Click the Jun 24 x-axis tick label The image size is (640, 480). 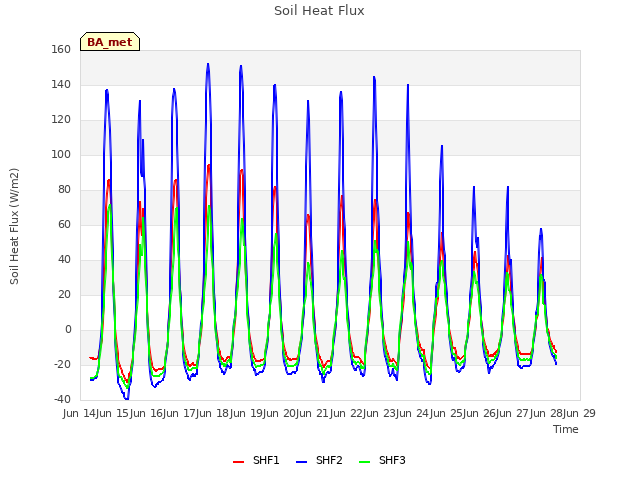414,413
